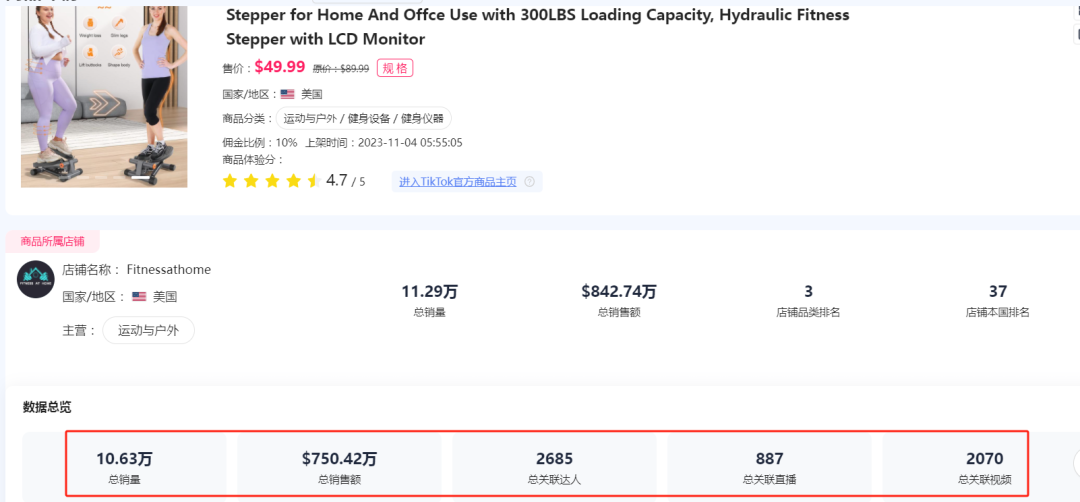Click the 商品所属店铺 section label
Screen dimensions: 1080x502
click(x=53, y=242)
